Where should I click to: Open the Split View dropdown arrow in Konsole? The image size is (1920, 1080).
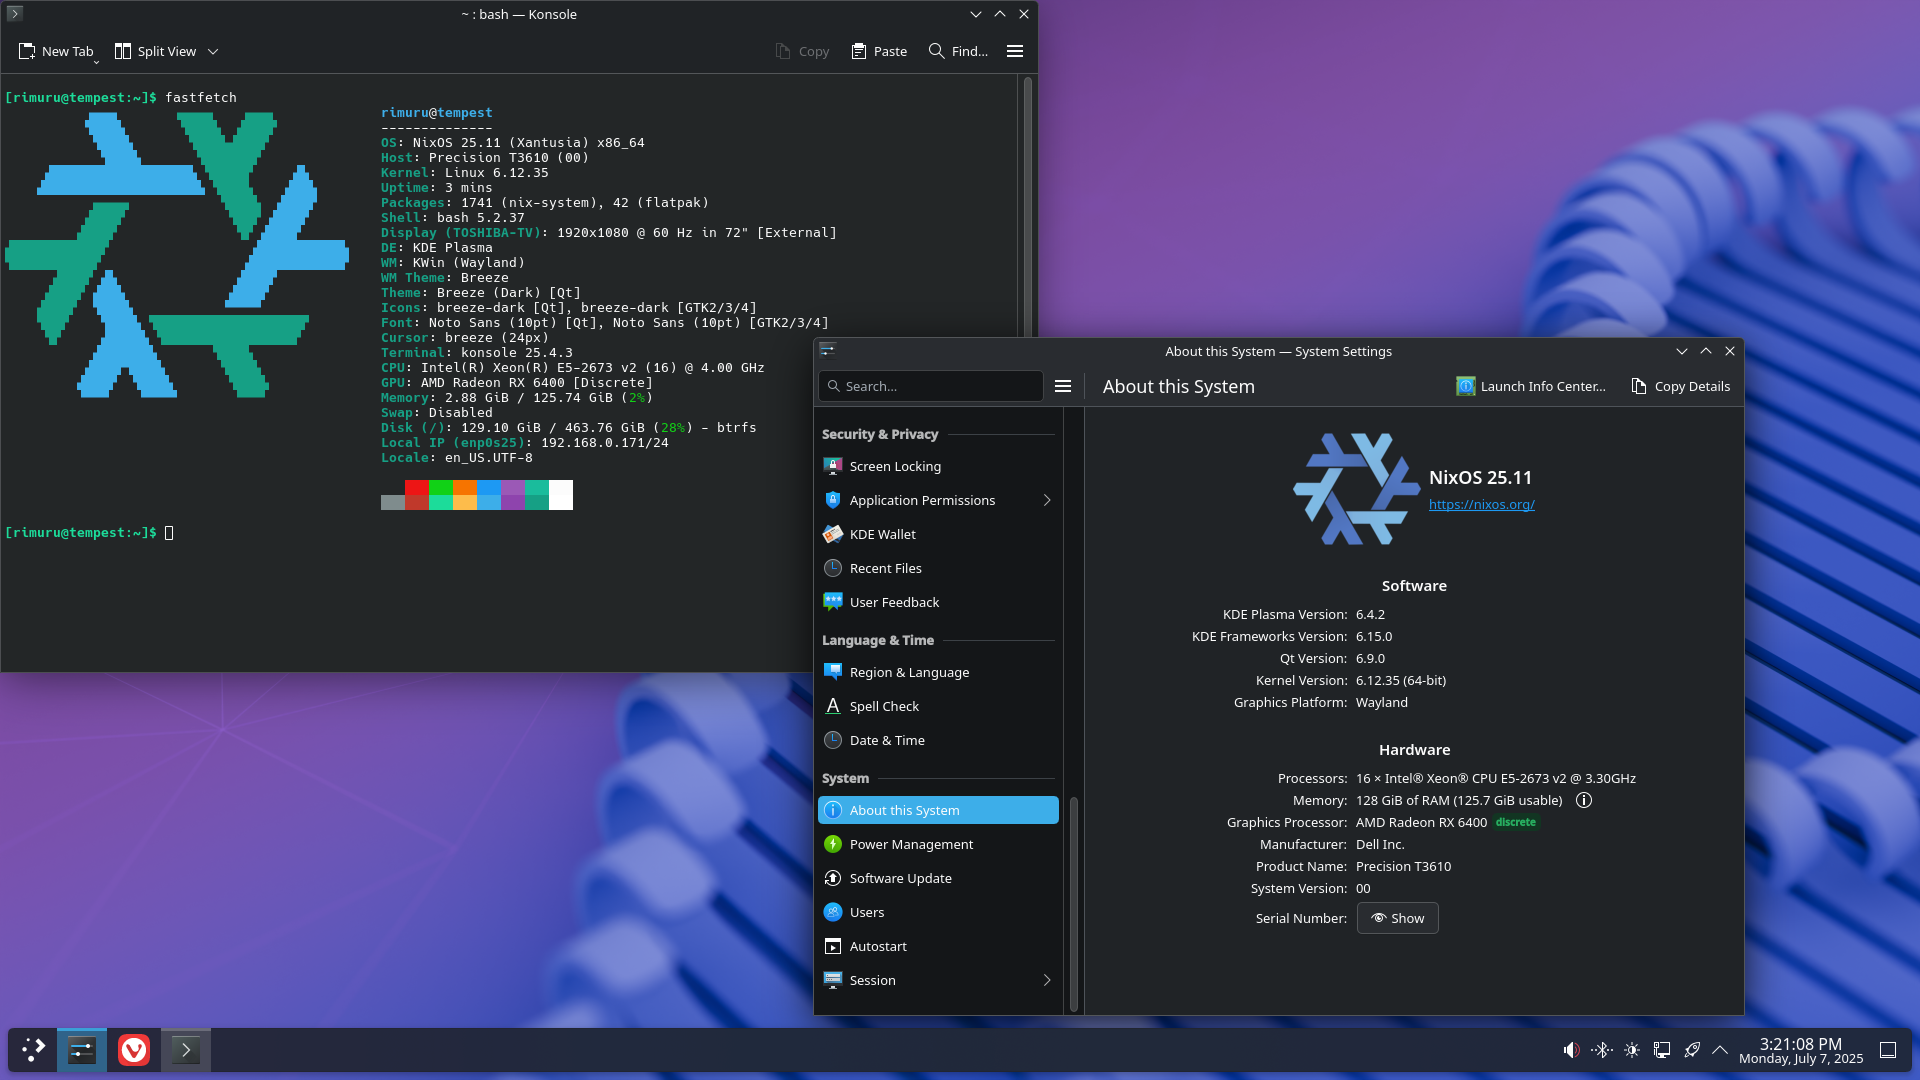[x=213, y=51]
